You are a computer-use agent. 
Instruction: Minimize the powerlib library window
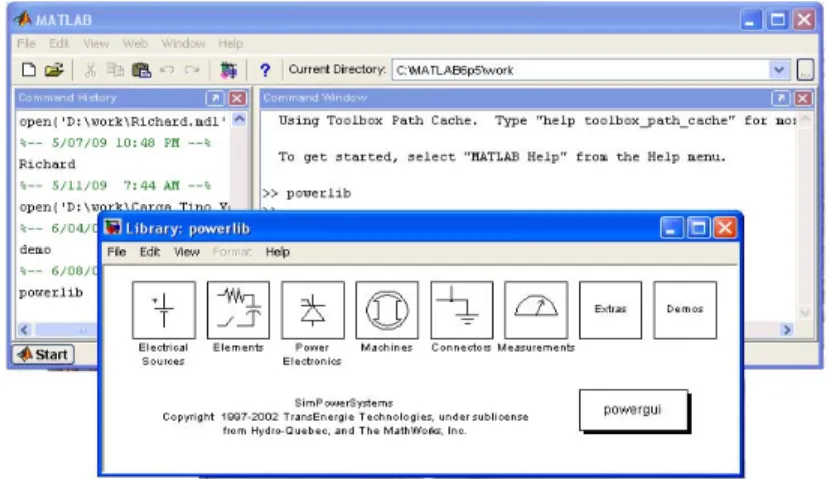[x=671, y=228]
